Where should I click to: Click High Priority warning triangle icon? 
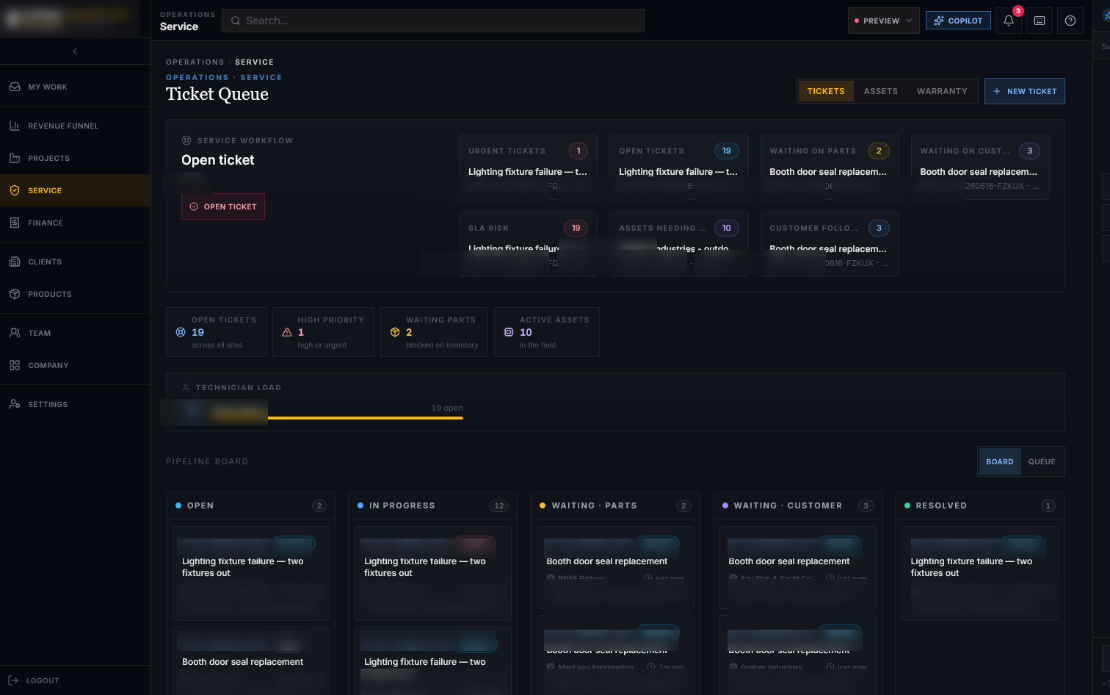point(287,332)
